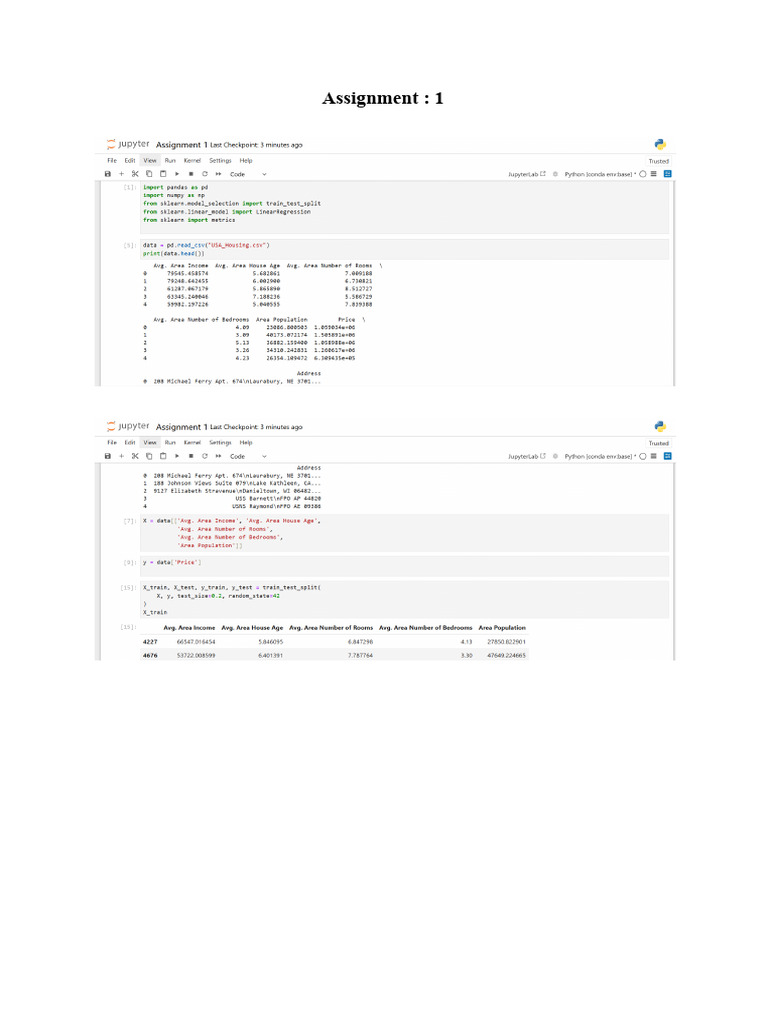
Task: Open the Code cell type dropdown in the first notebook
Action: pos(248,174)
